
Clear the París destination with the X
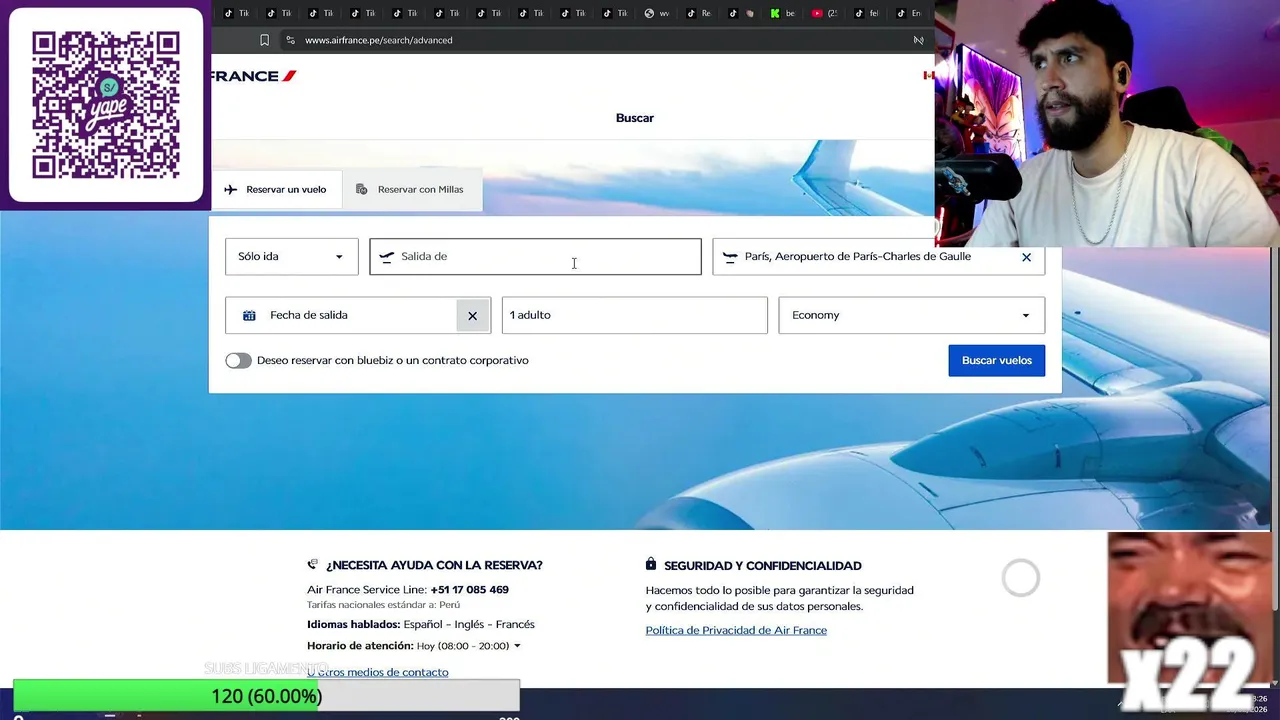click(1026, 257)
